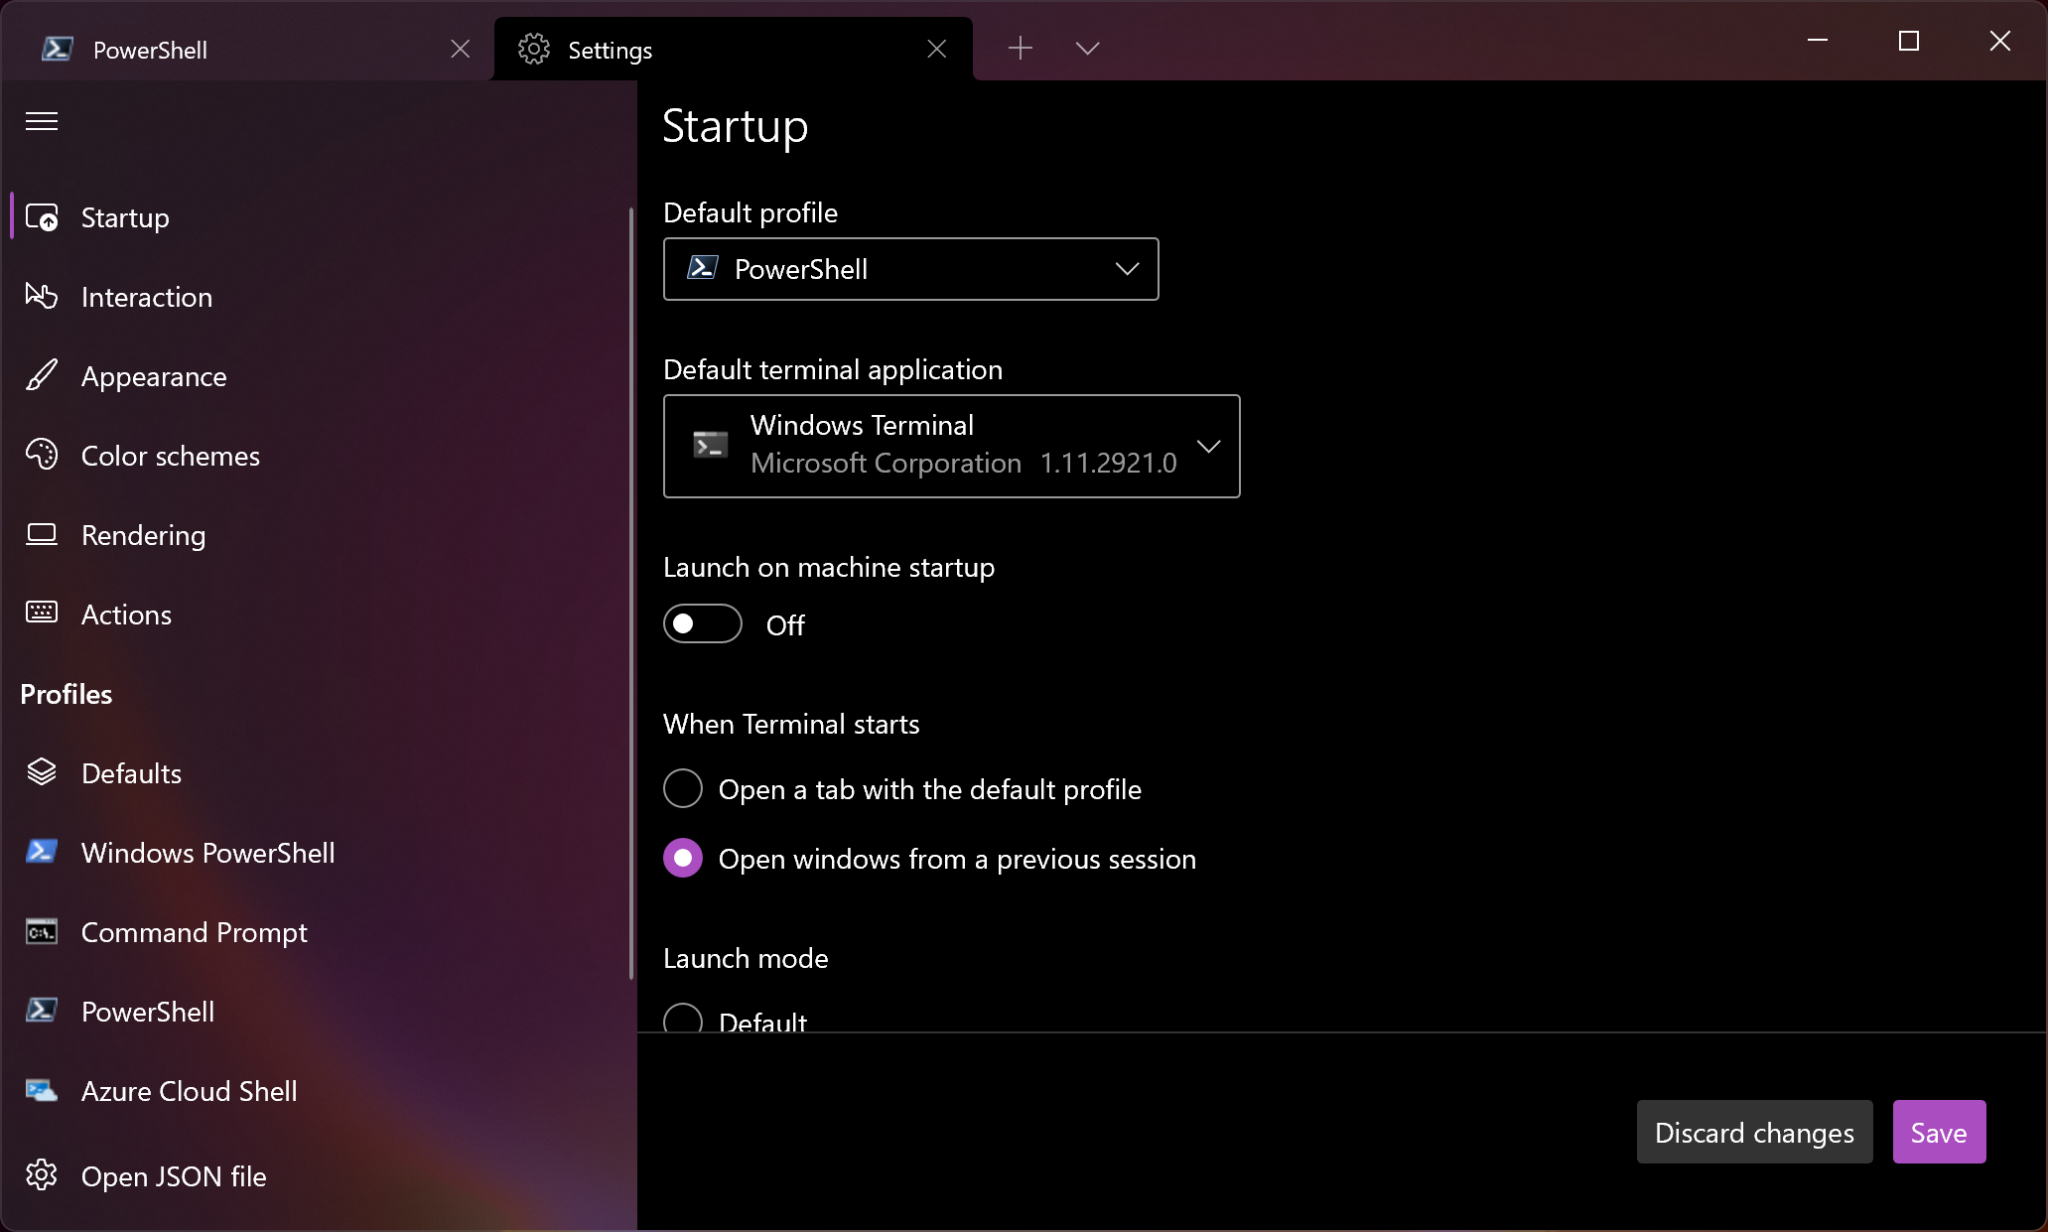
Task: Select Open a tab with default profile
Action: tap(683, 789)
